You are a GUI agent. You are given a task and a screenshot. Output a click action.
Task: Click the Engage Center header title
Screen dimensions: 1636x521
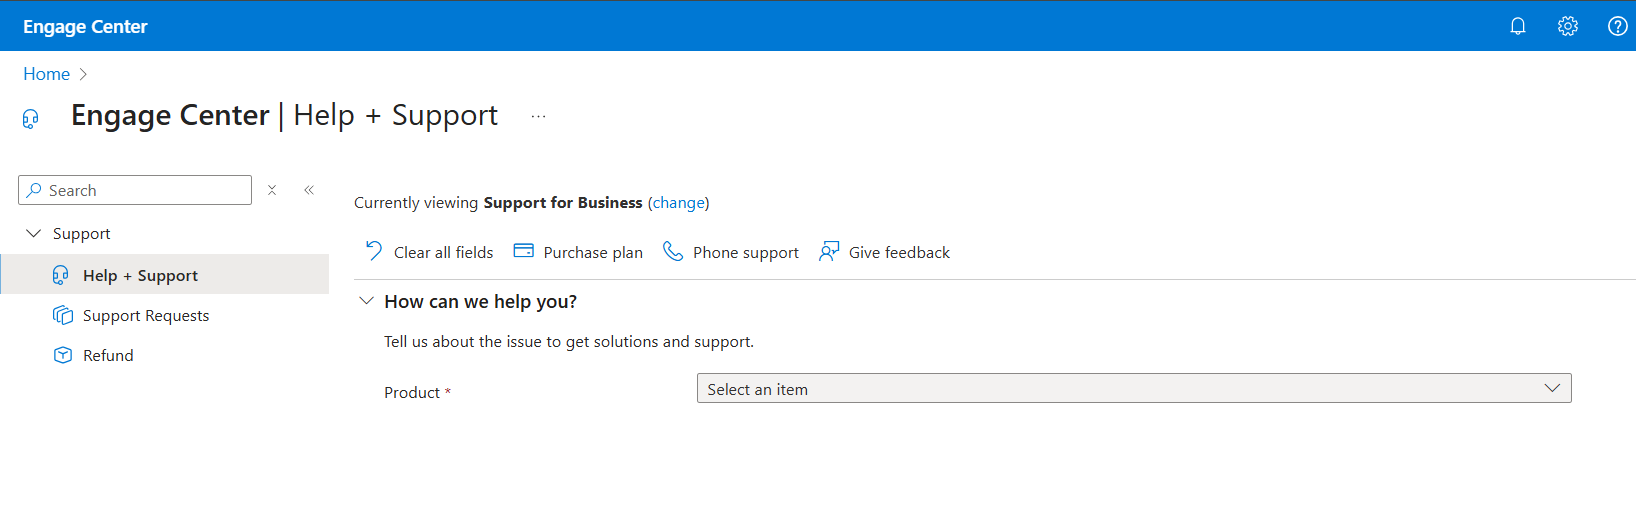point(85,27)
